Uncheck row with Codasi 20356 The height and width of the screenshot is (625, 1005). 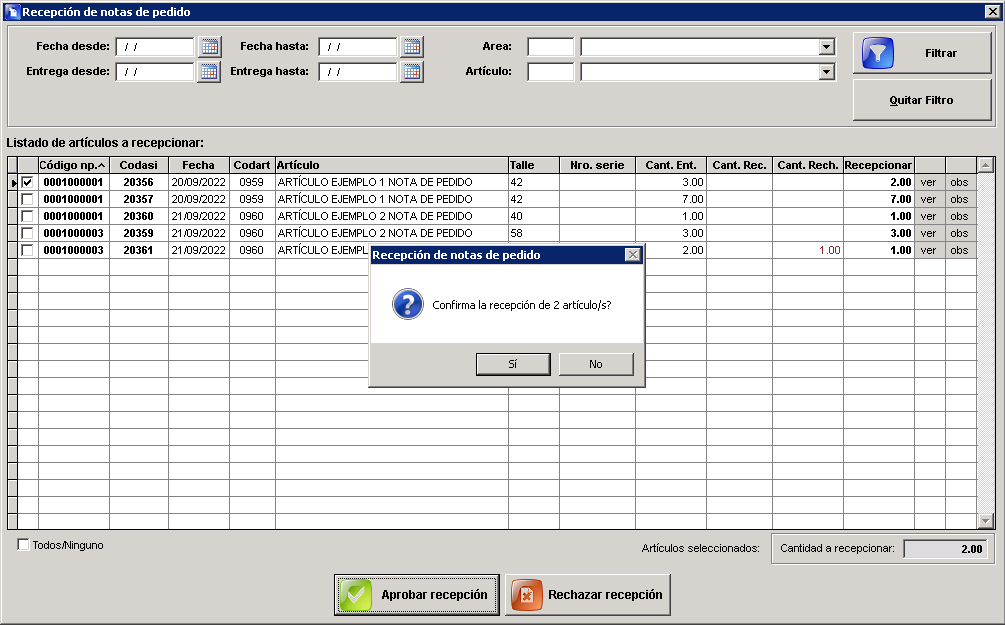pos(28,183)
